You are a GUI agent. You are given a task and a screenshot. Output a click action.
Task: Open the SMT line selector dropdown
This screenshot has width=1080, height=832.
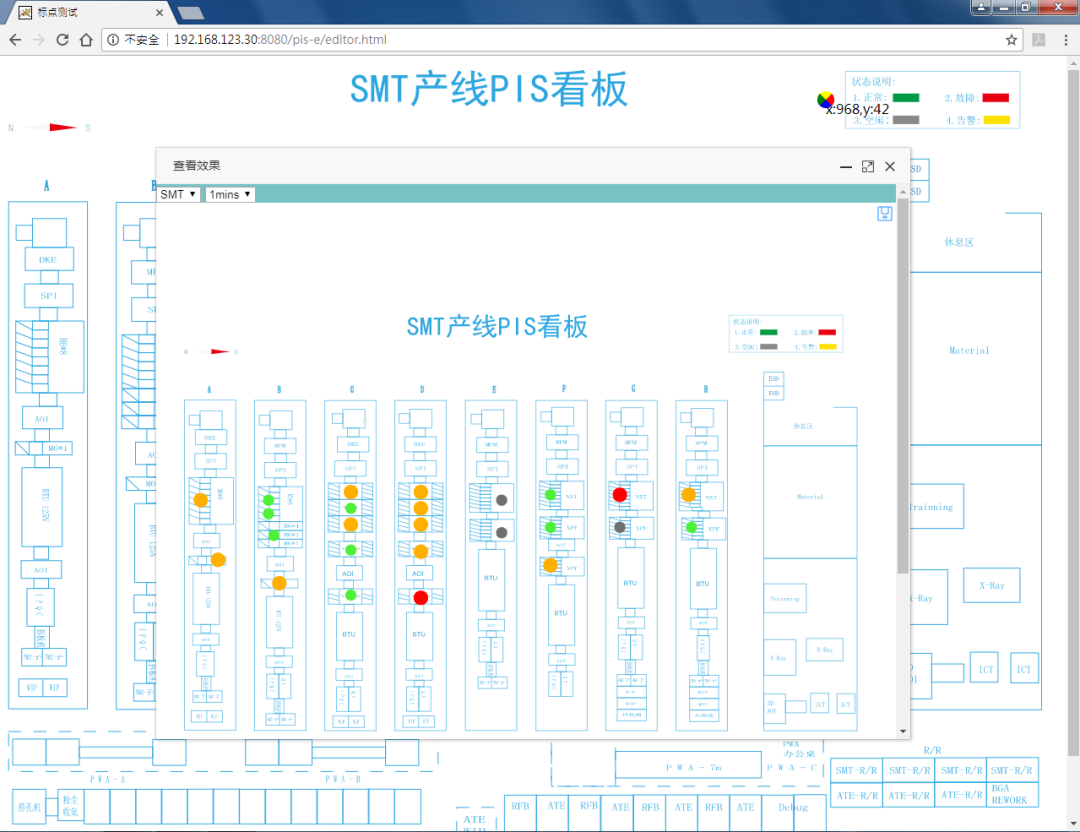coord(177,194)
